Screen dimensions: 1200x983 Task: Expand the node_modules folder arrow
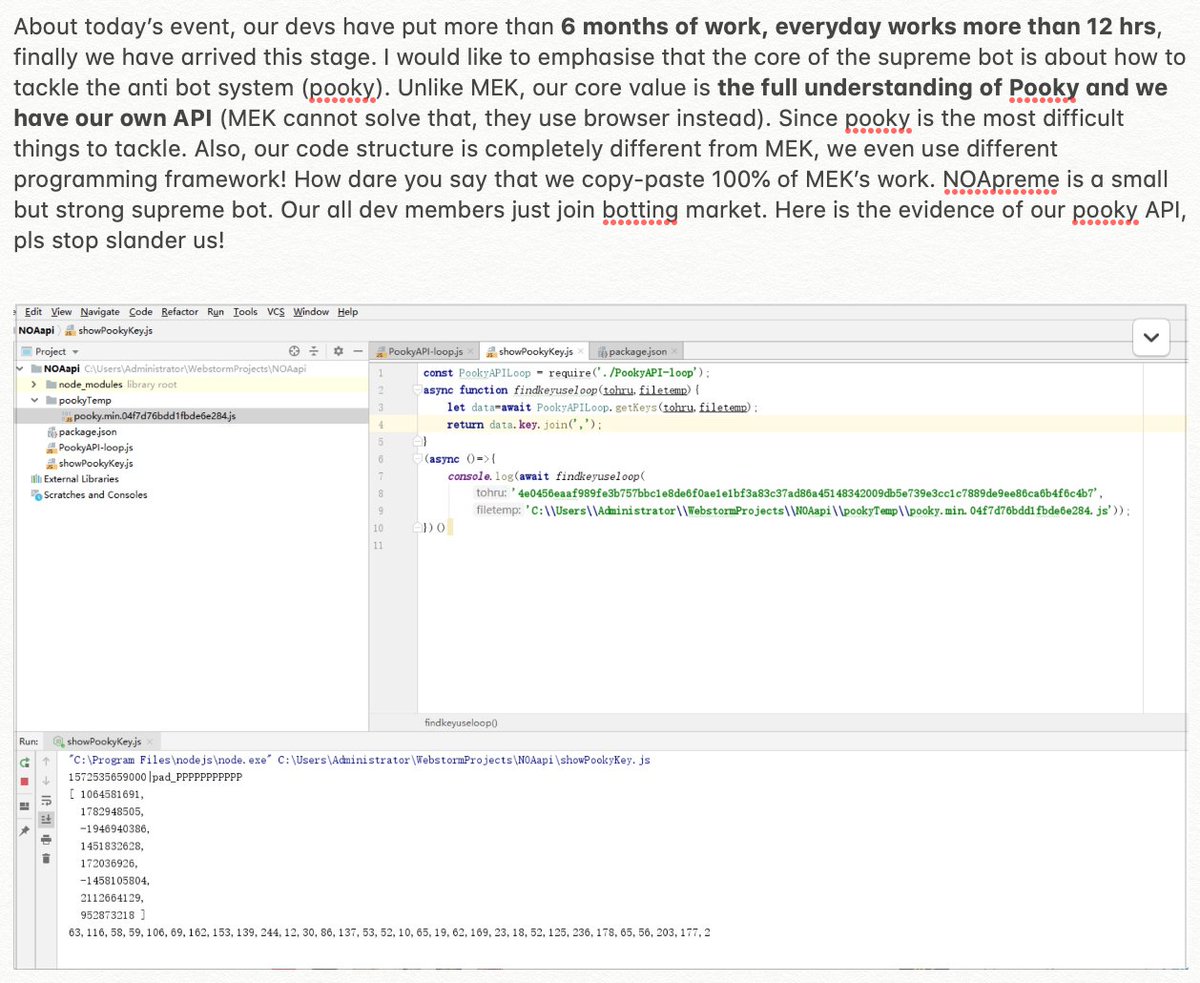(x=36, y=384)
